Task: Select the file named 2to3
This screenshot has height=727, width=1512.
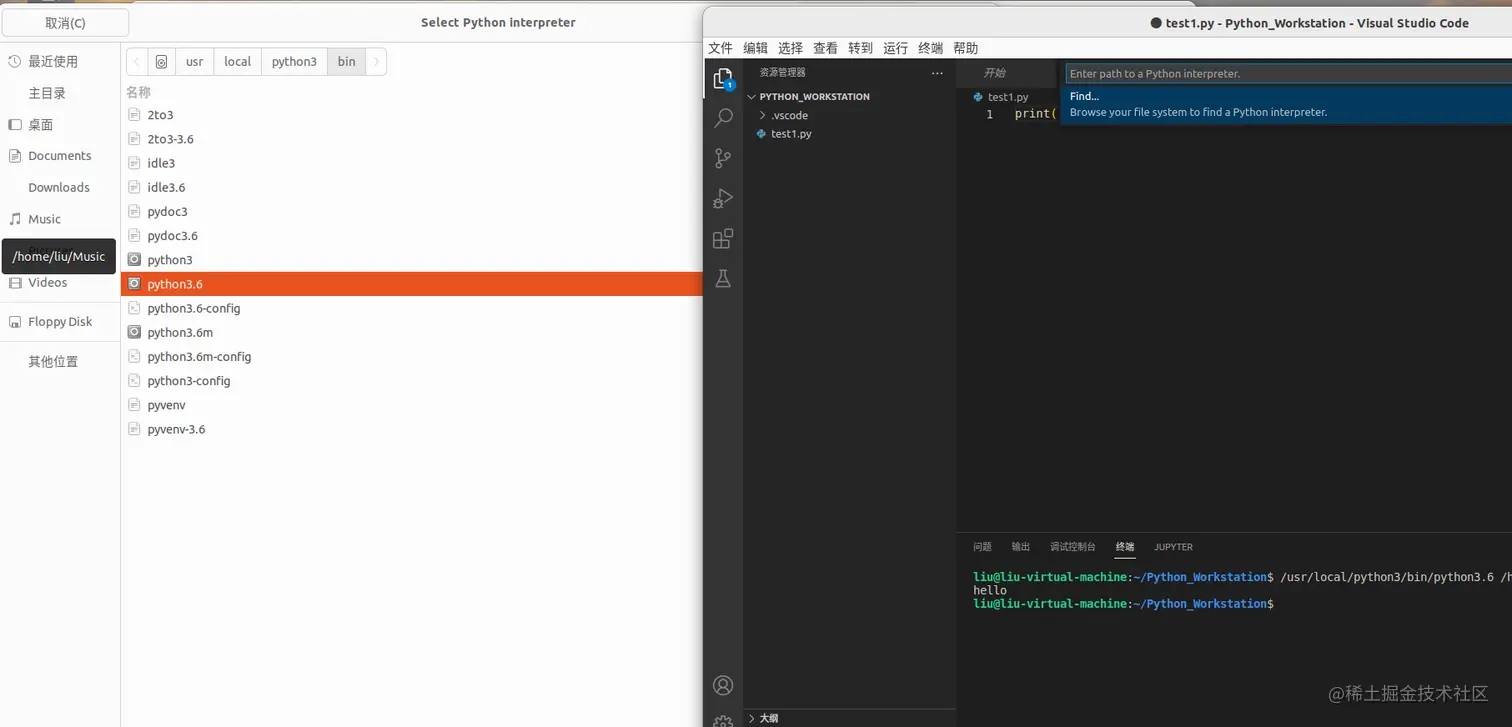Action: pyautogui.click(x=411, y=115)
